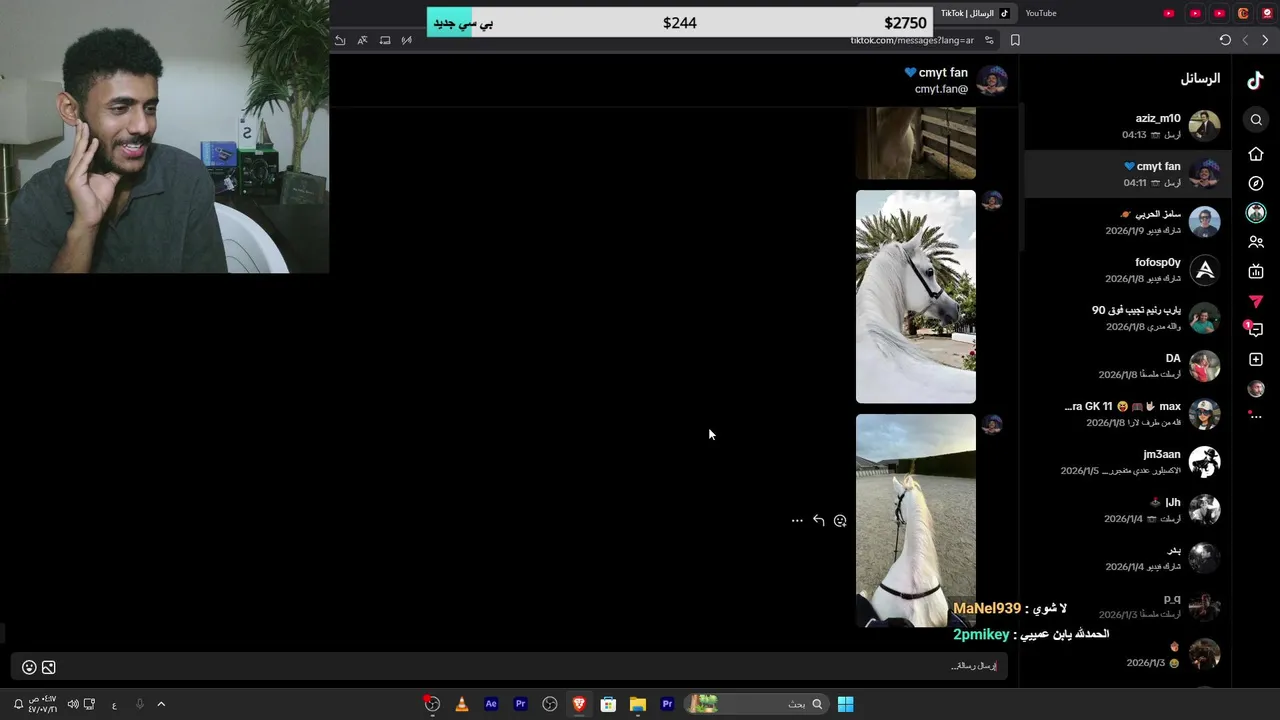The height and width of the screenshot is (720, 1280).
Task: Click cmyt fan name in chat header
Action: pos(936,73)
